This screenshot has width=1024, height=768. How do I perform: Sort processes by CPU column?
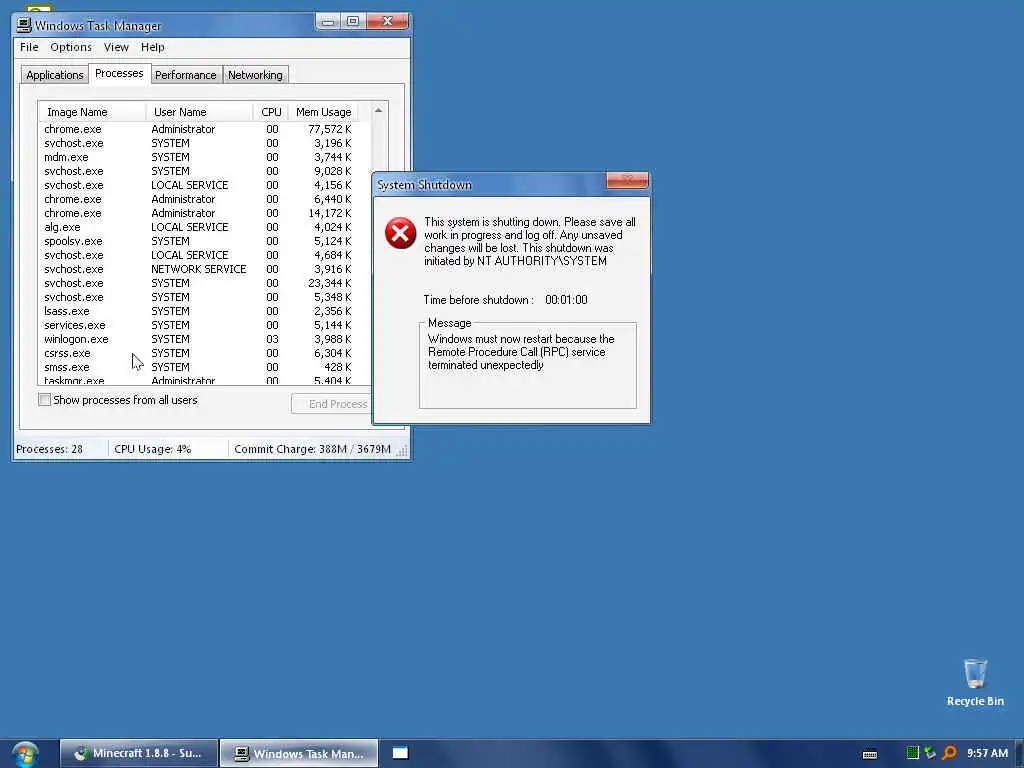[270, 112]
